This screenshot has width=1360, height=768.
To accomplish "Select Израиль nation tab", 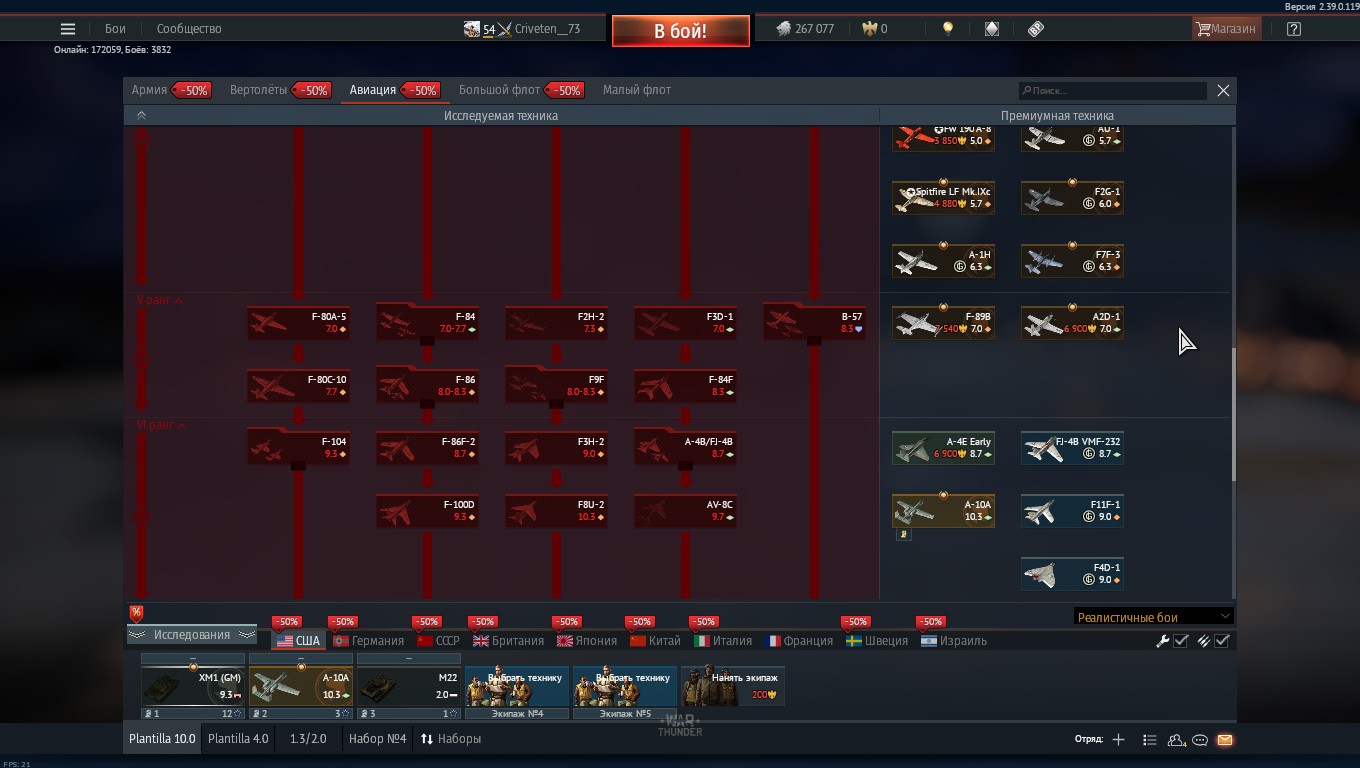I will point(954,641).
